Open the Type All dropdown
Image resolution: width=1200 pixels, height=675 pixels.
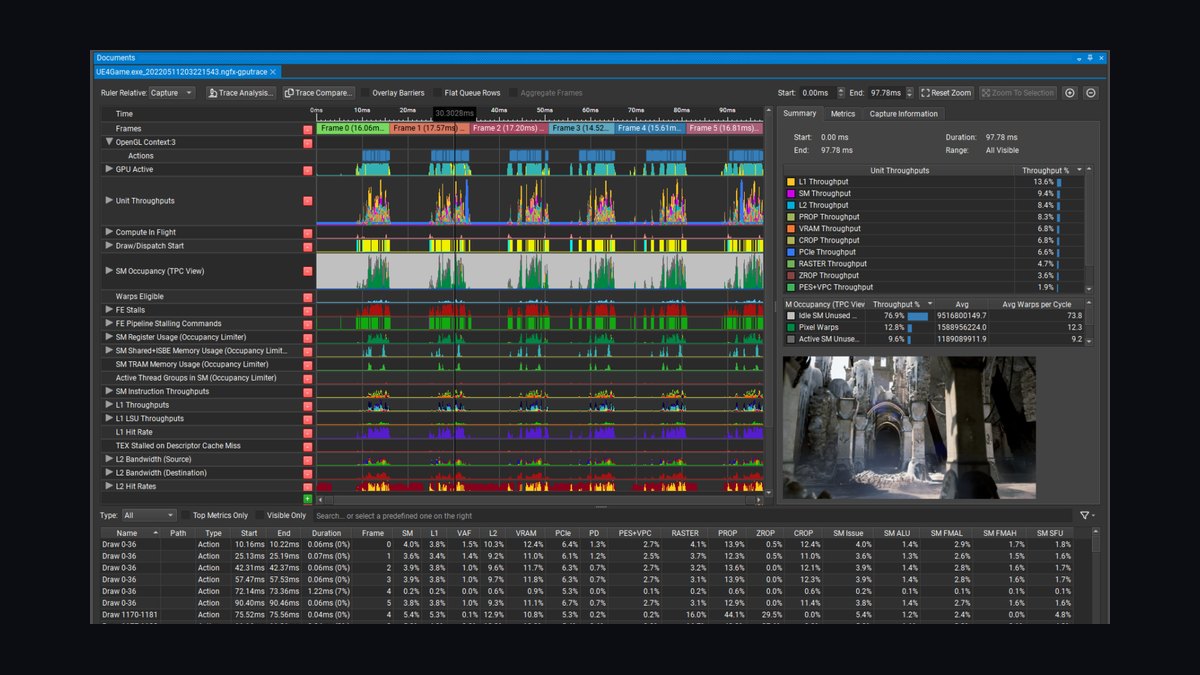tap(148, 515)
